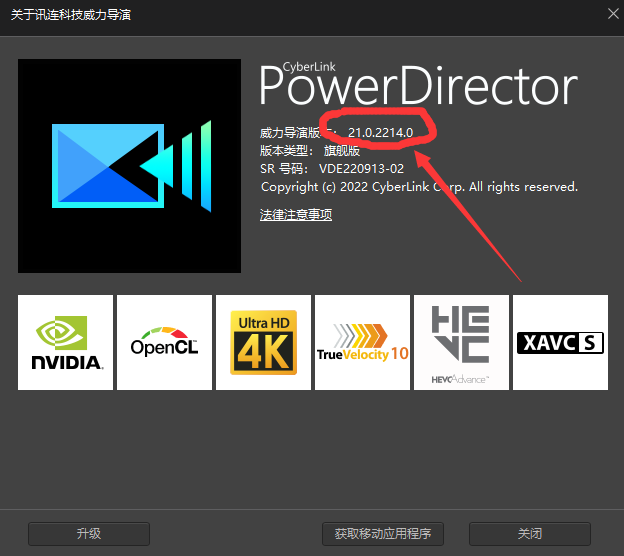Click the 获取移动应用程序 button
This screenshot has height=556, width=624.
click(x=383, y=534)
